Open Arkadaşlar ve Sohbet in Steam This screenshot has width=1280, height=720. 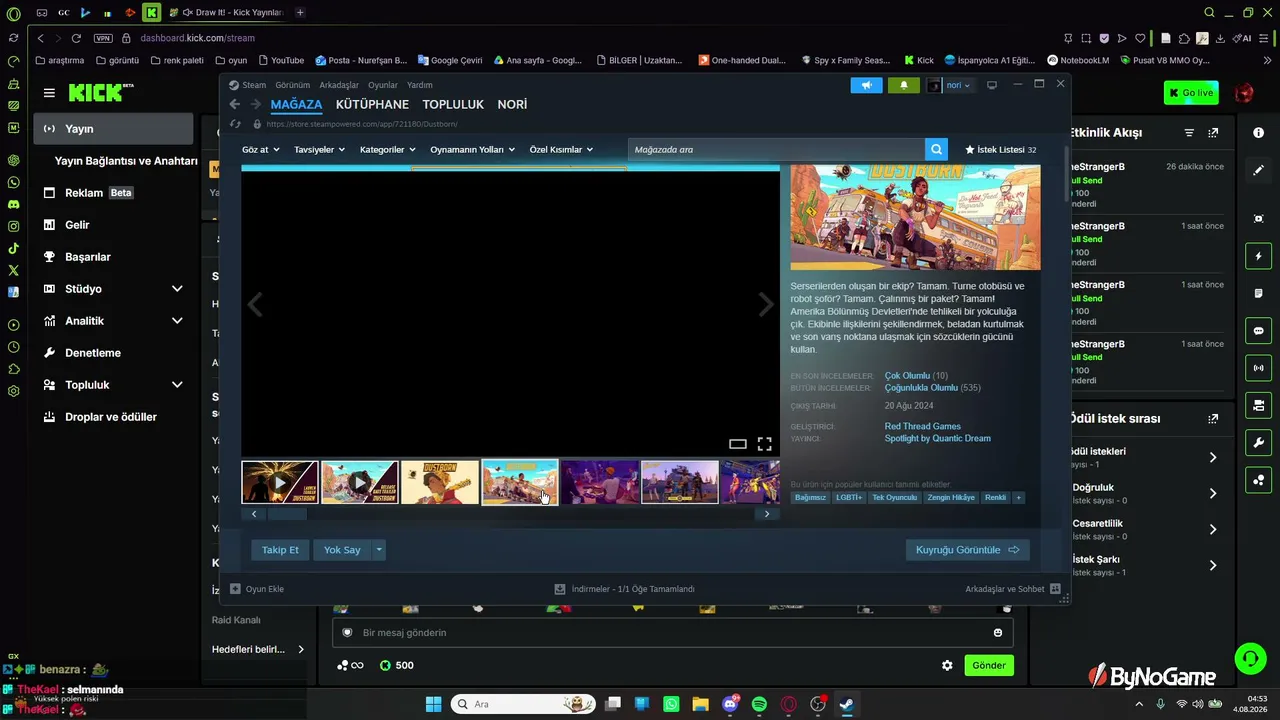[1012, 589]
